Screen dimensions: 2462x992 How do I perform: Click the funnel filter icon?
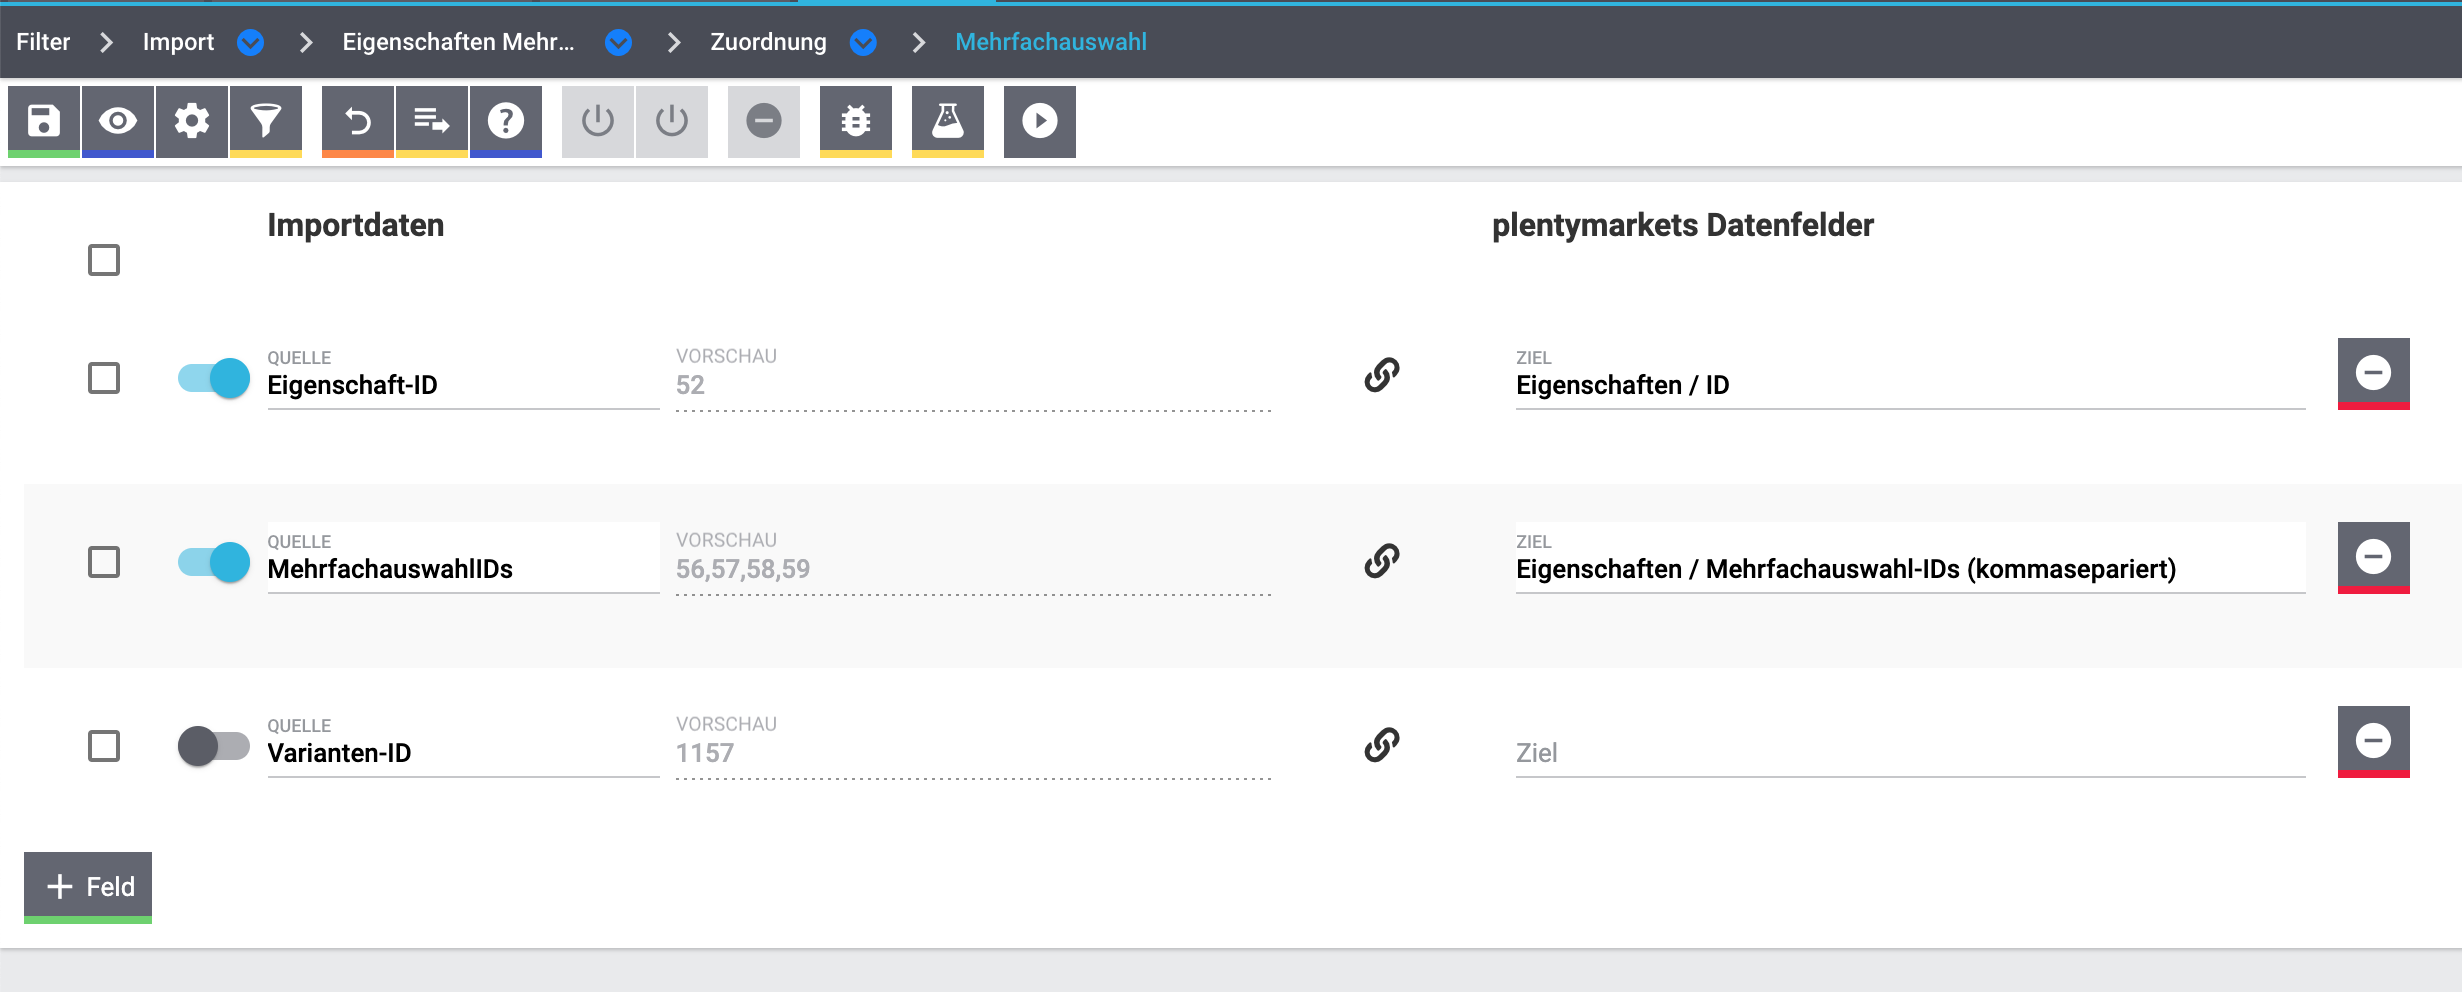point(266,121)
